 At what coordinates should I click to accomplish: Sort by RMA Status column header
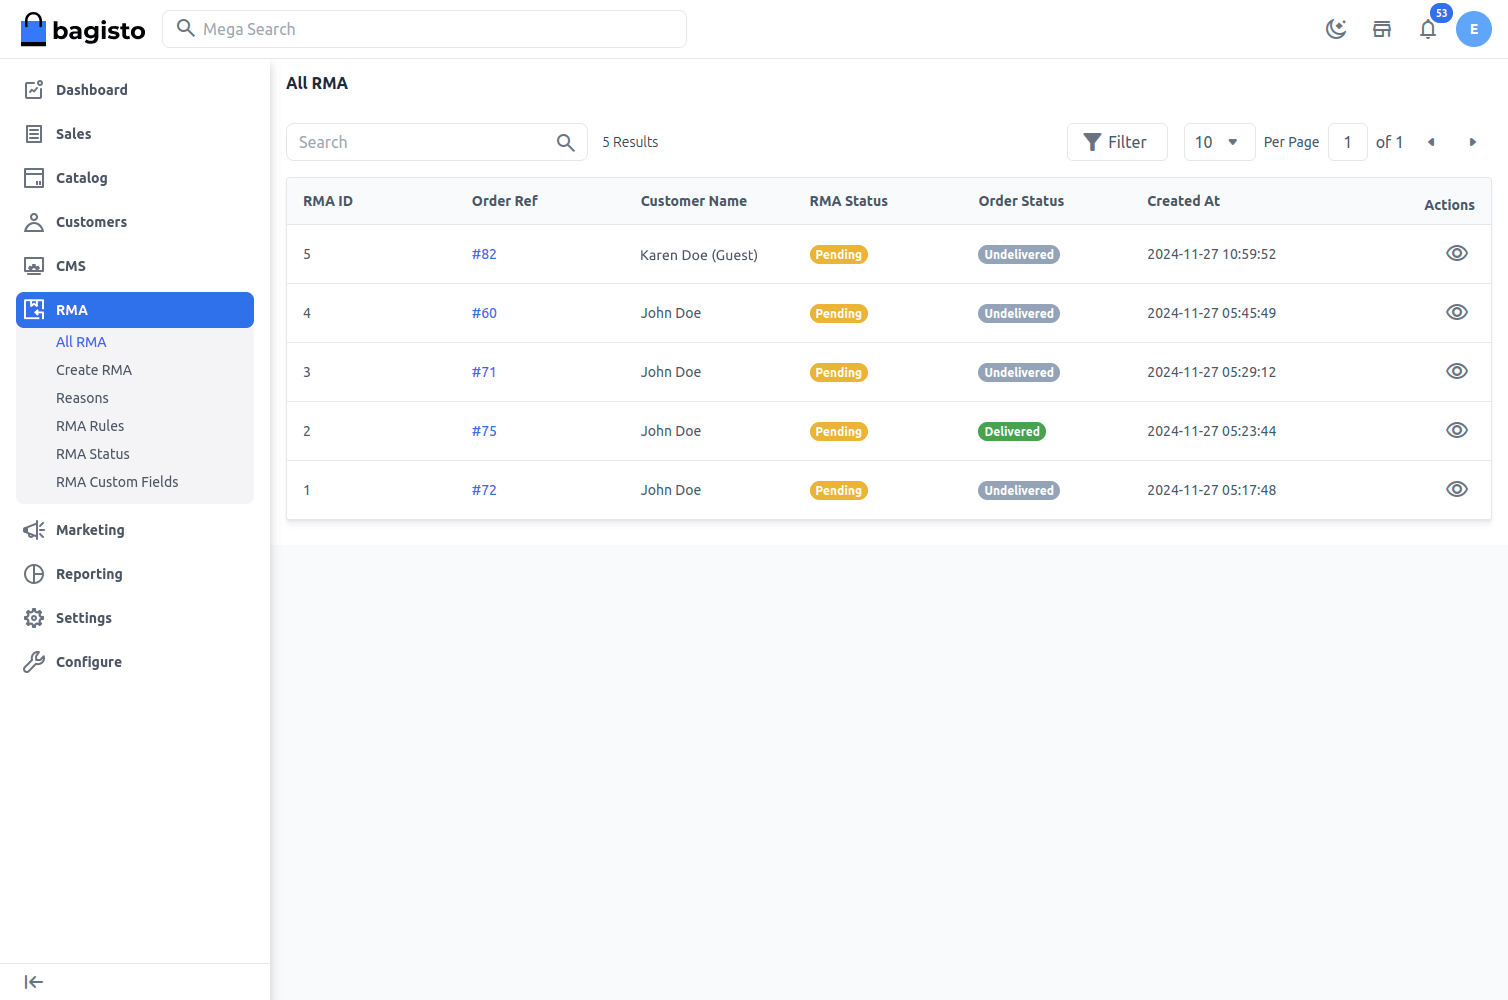pos(849,201)
